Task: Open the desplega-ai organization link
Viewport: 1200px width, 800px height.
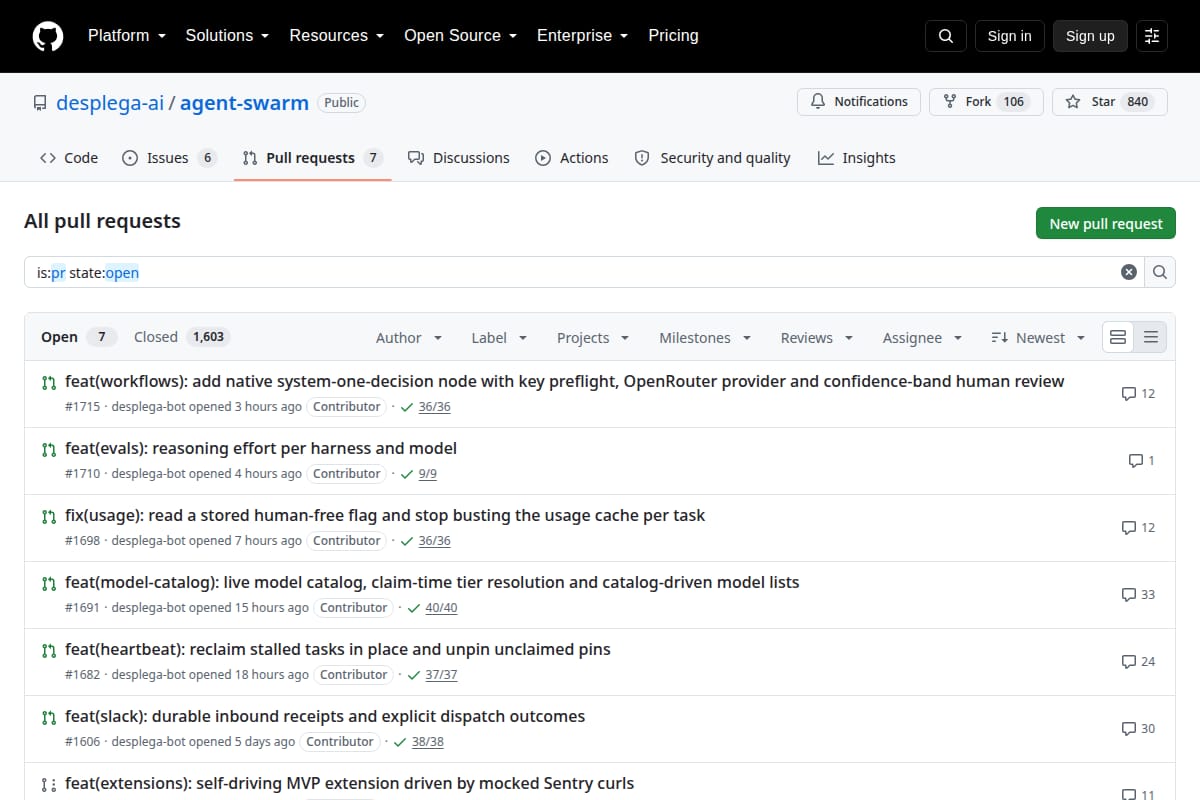Action: tap(110, 103)
